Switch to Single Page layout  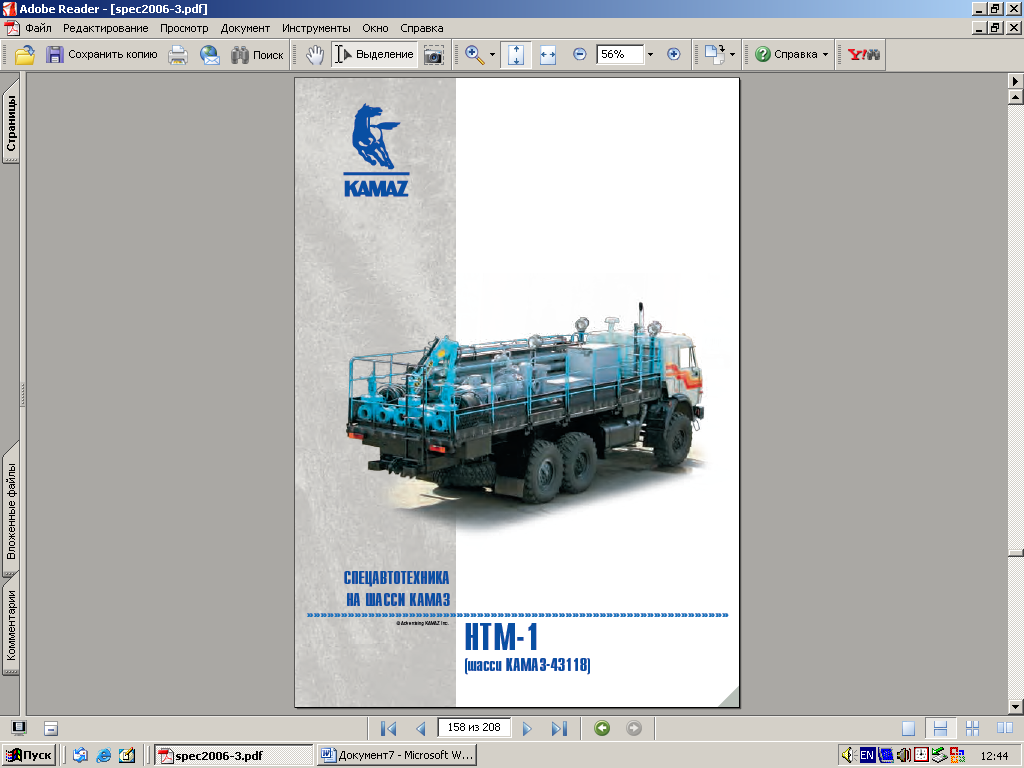click(x=908, y=728)
